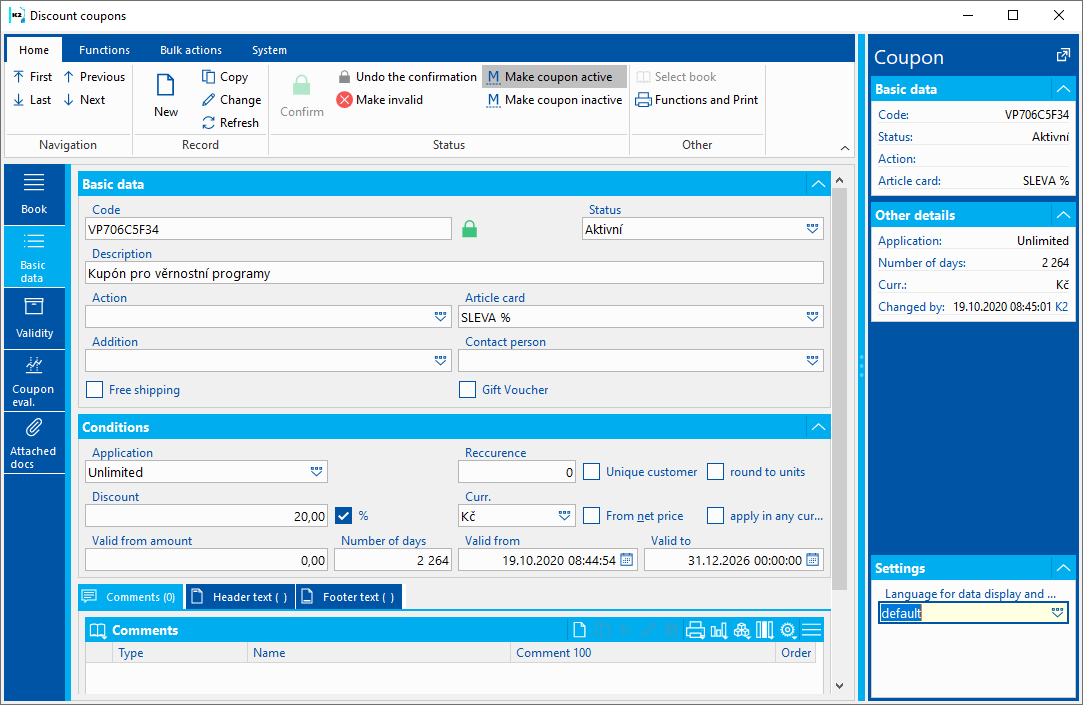Screen dimensions: 1083x705
Task: Click the Recurrence number field
Action: (x=517, y=472)
